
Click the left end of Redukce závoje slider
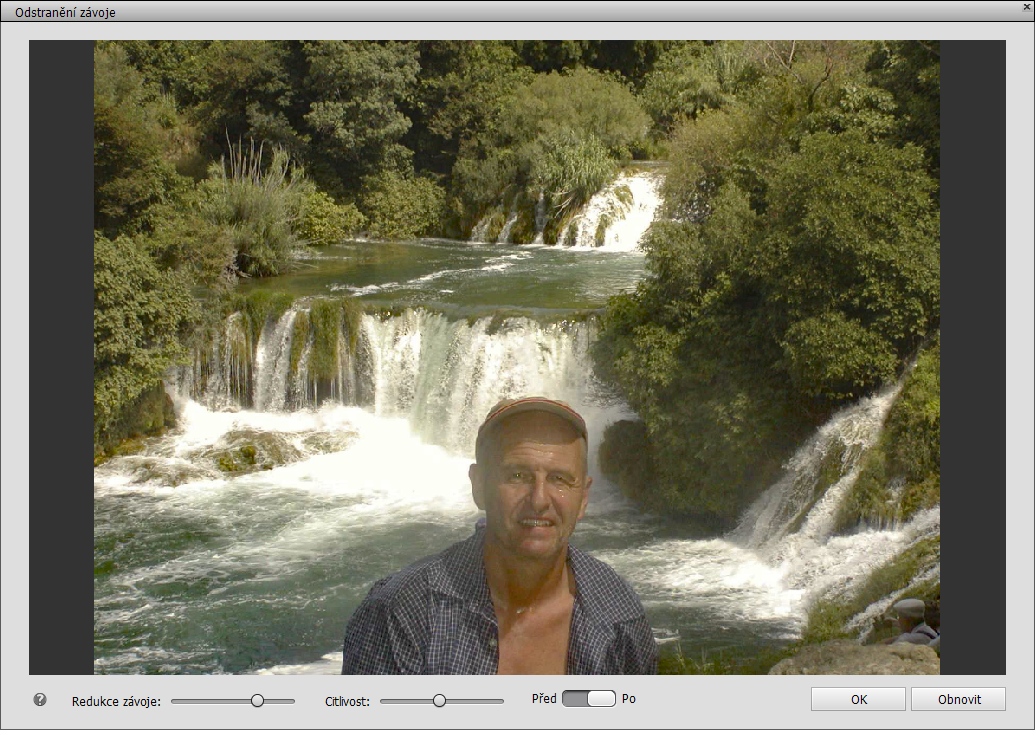174,701
